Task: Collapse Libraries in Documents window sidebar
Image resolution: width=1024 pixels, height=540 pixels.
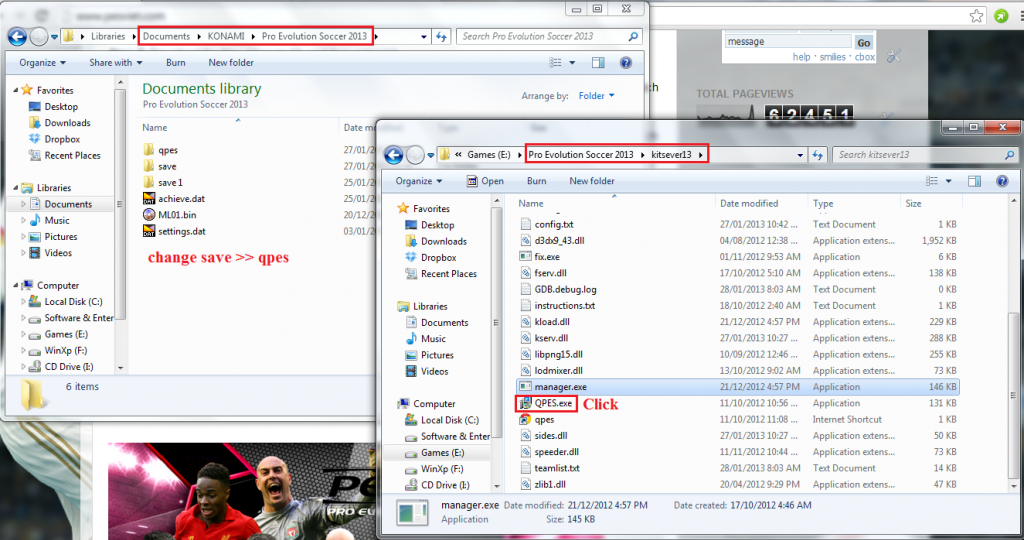Action: click(16, 187)
